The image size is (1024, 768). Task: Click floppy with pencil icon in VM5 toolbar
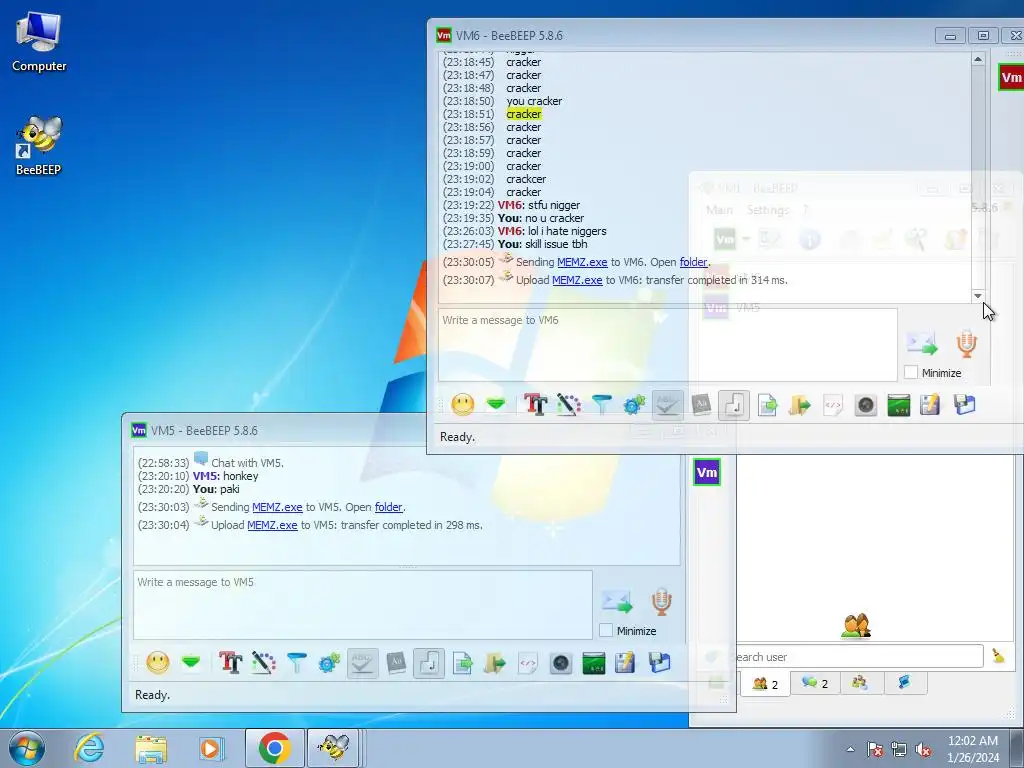[625, 663]
